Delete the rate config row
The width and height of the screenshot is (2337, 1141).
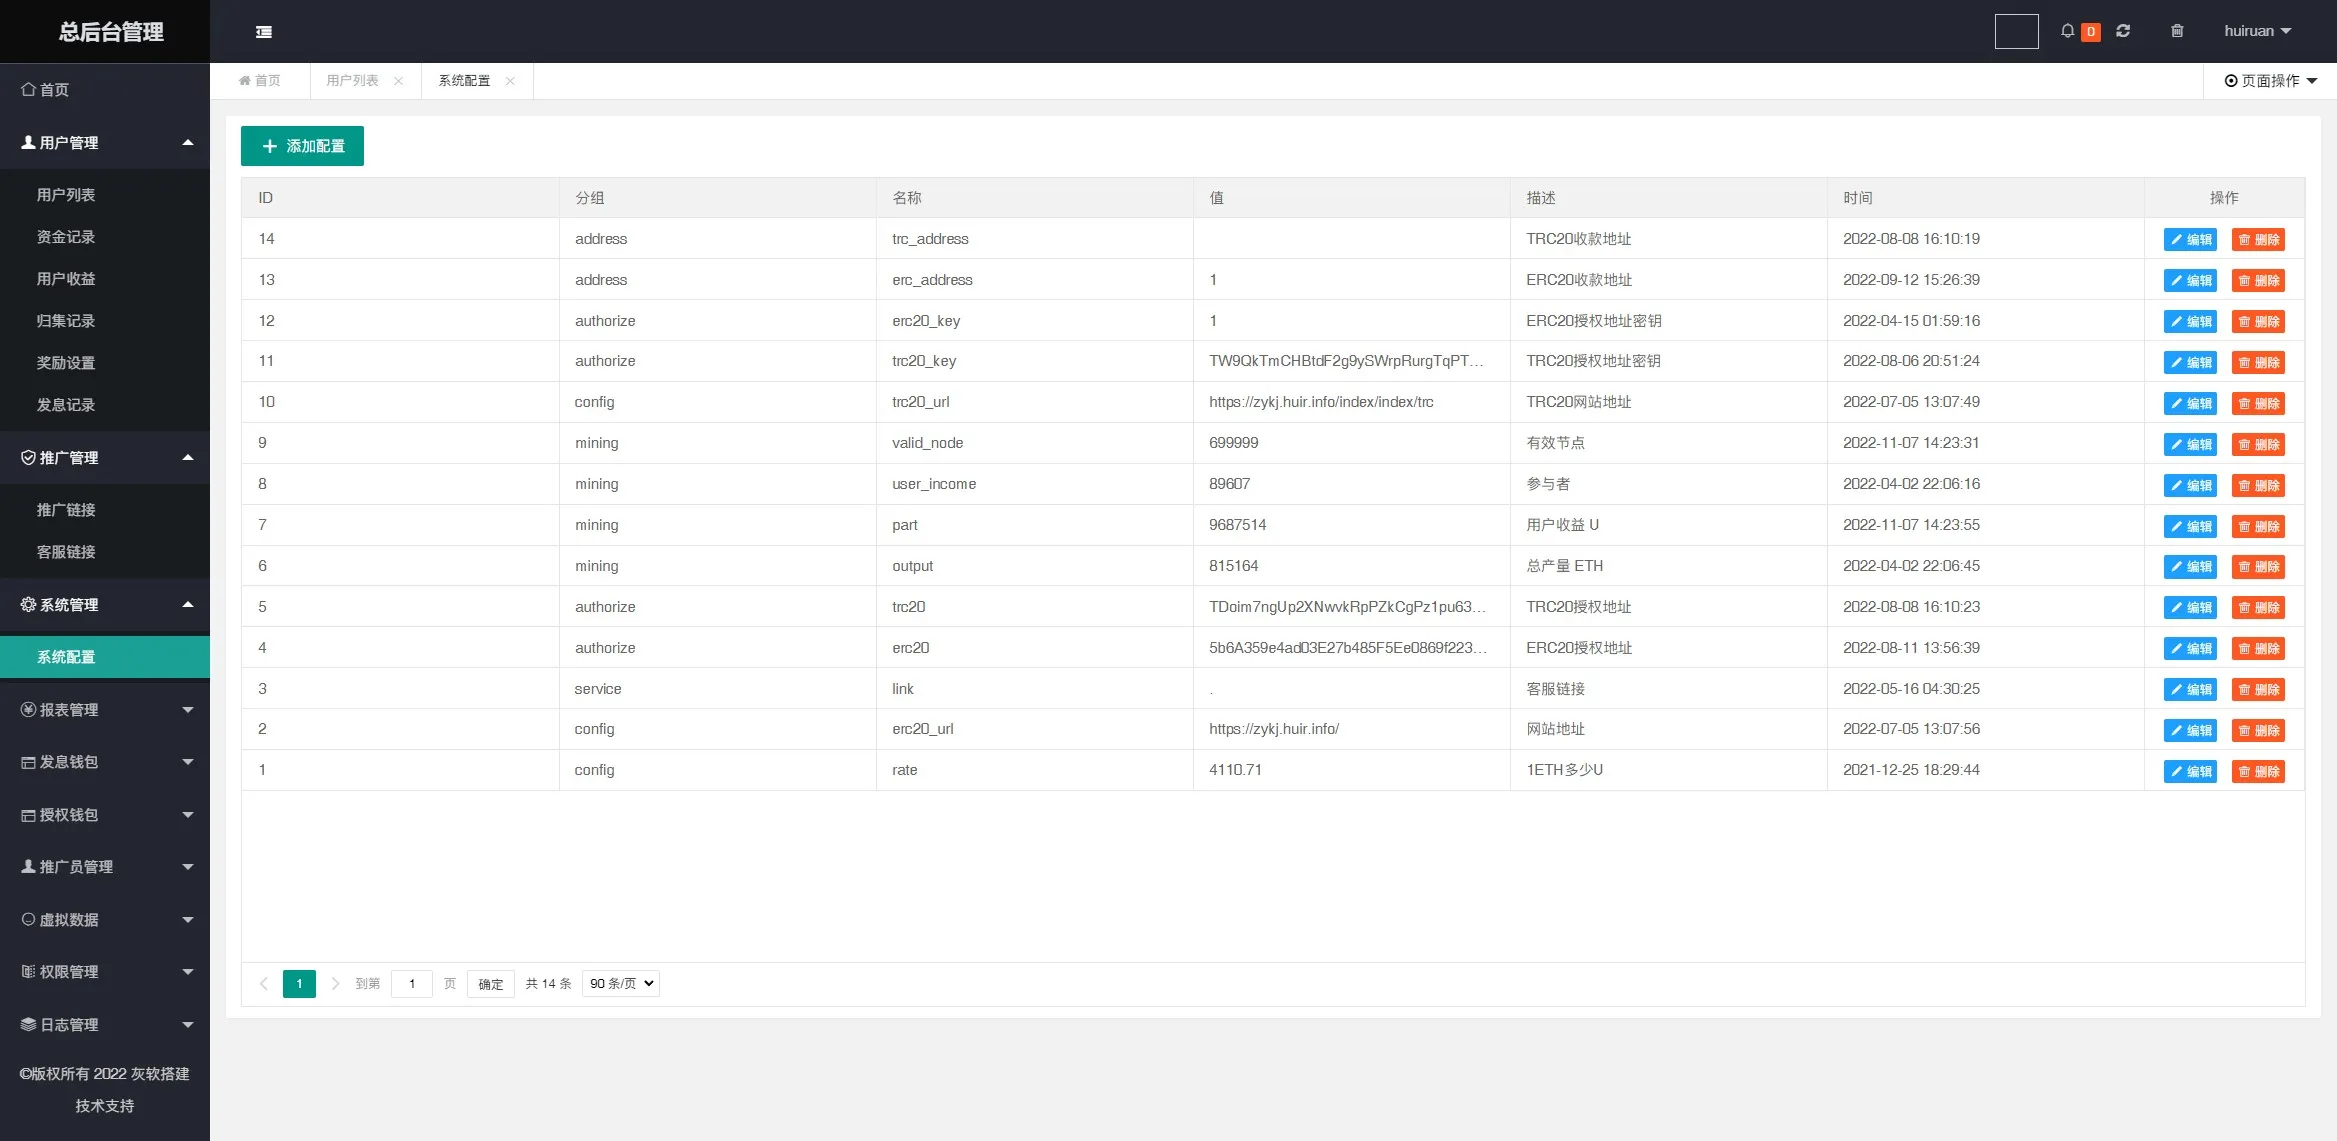[x=2258, y=771]
